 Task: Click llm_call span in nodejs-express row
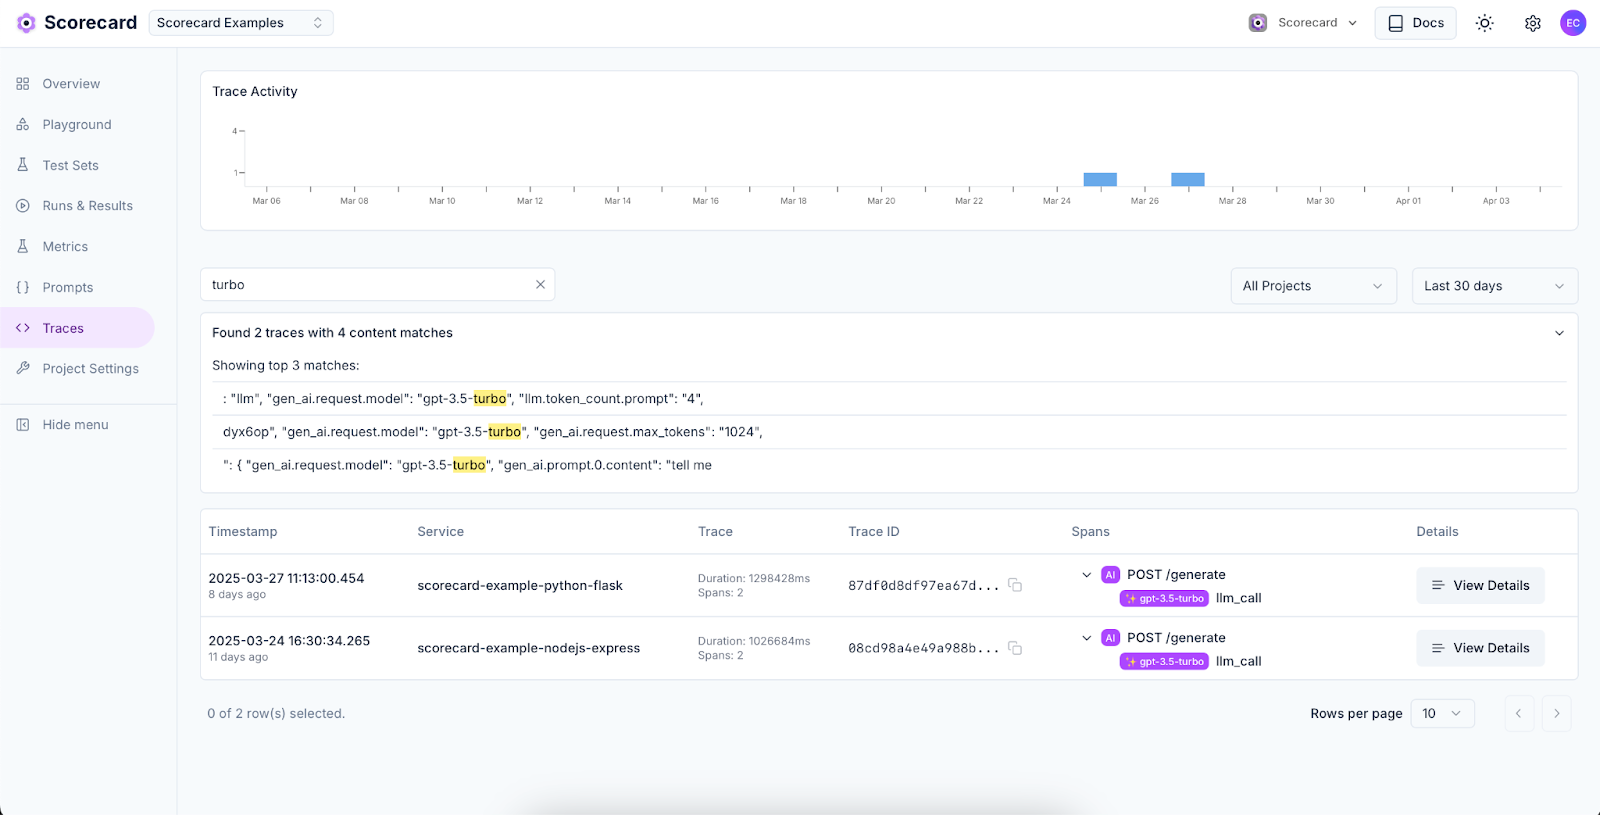point(1238,661)
